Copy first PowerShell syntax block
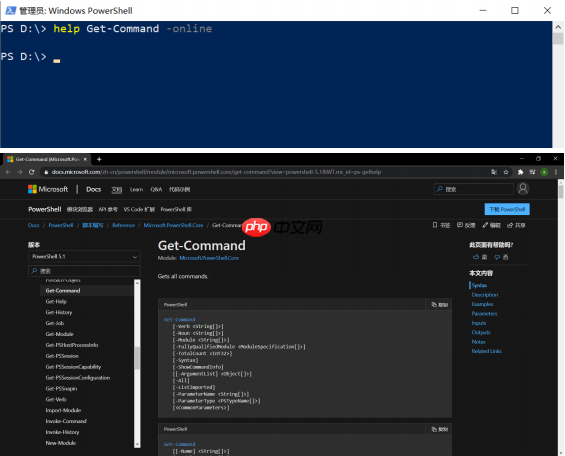 coord(440,305)
